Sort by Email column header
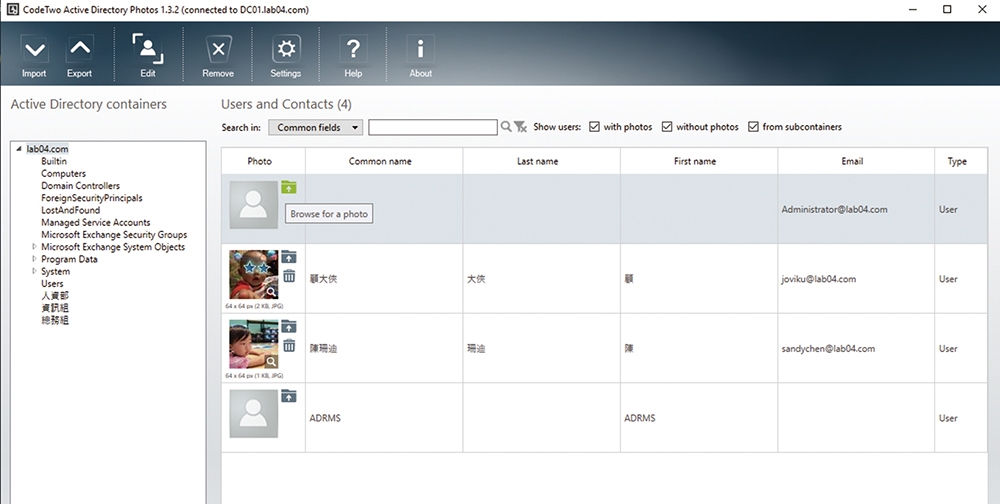 [x=857, y=161]
